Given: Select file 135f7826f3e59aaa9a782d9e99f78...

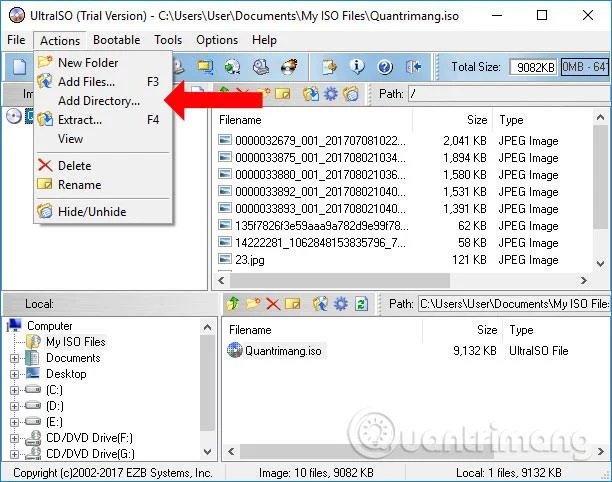Looking at the screenshot, I should 321,226.
